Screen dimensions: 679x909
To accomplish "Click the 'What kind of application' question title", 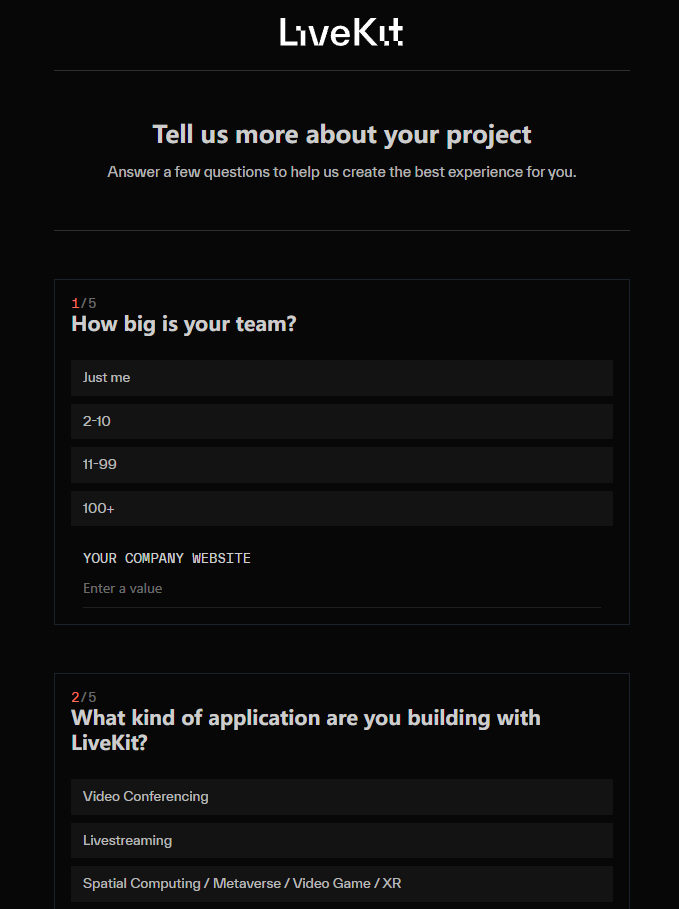I will click(306, 730).
